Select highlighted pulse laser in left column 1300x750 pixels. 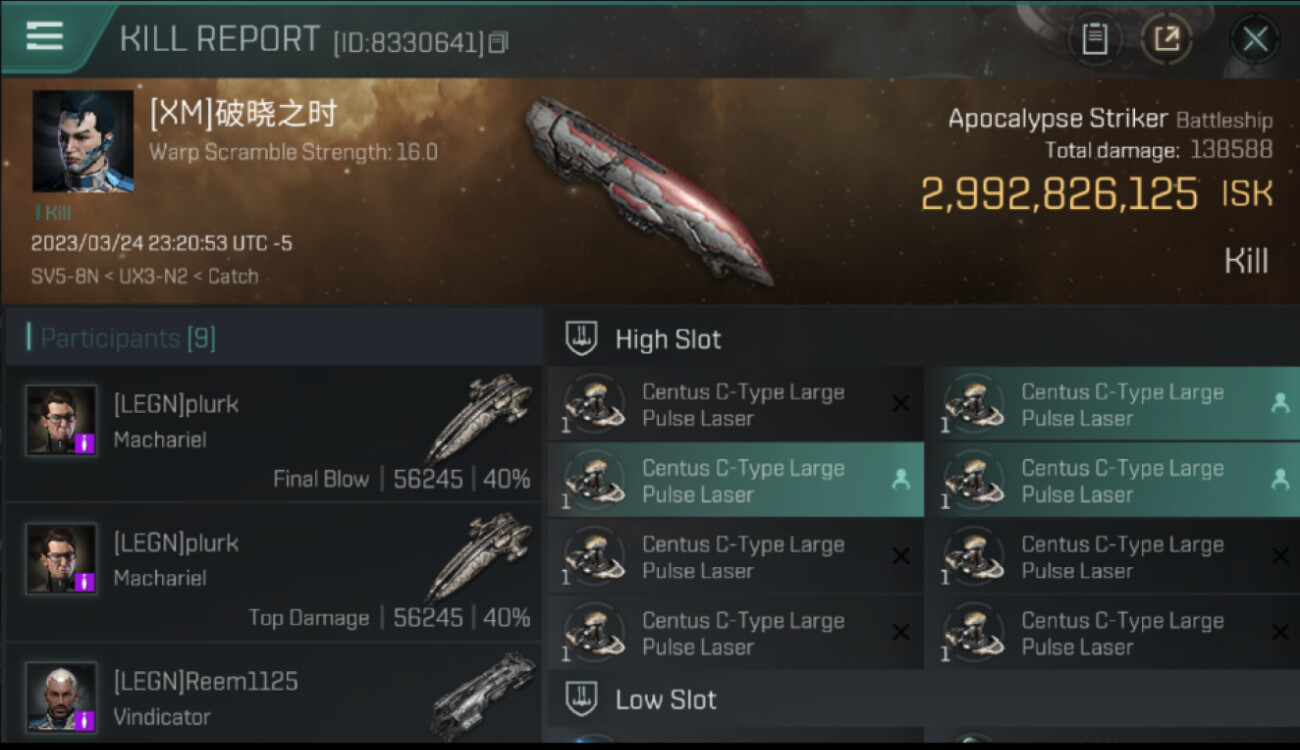point(736,480)
